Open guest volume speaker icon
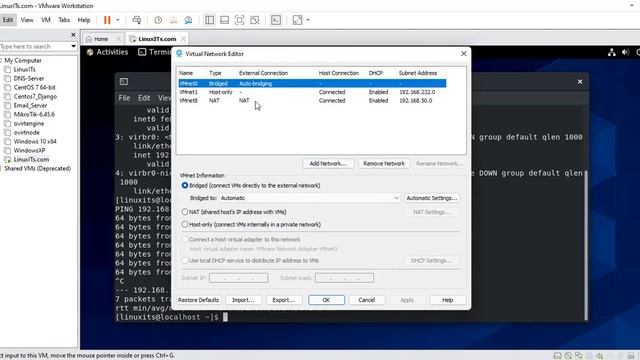 click(625, 52)
